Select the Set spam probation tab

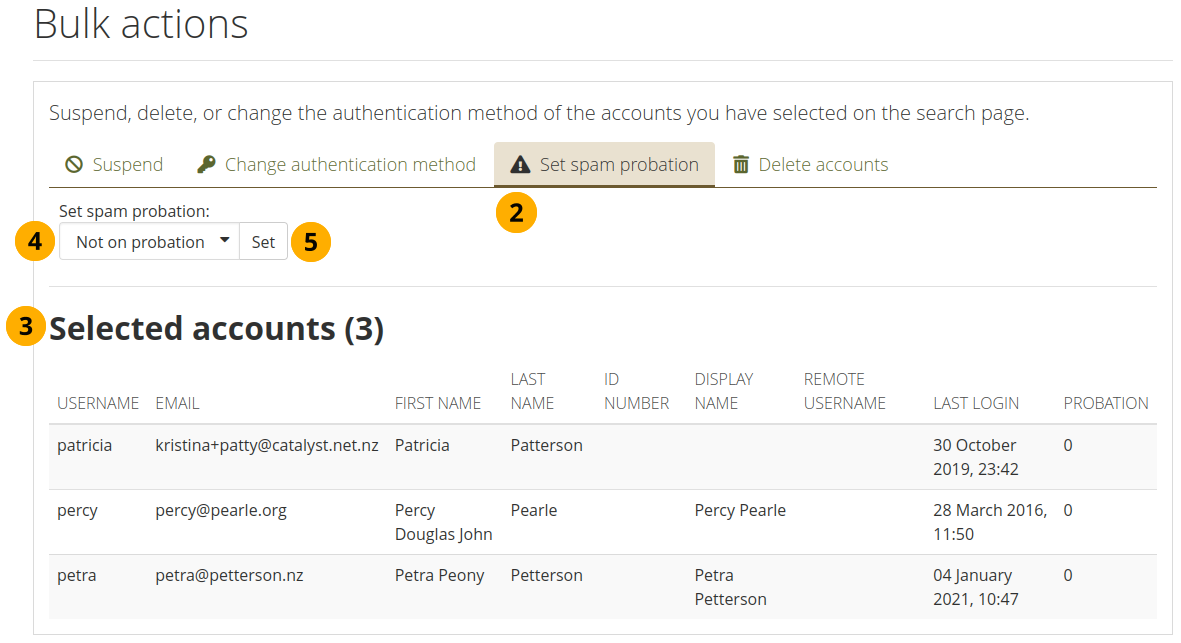[x=604, y=165]
